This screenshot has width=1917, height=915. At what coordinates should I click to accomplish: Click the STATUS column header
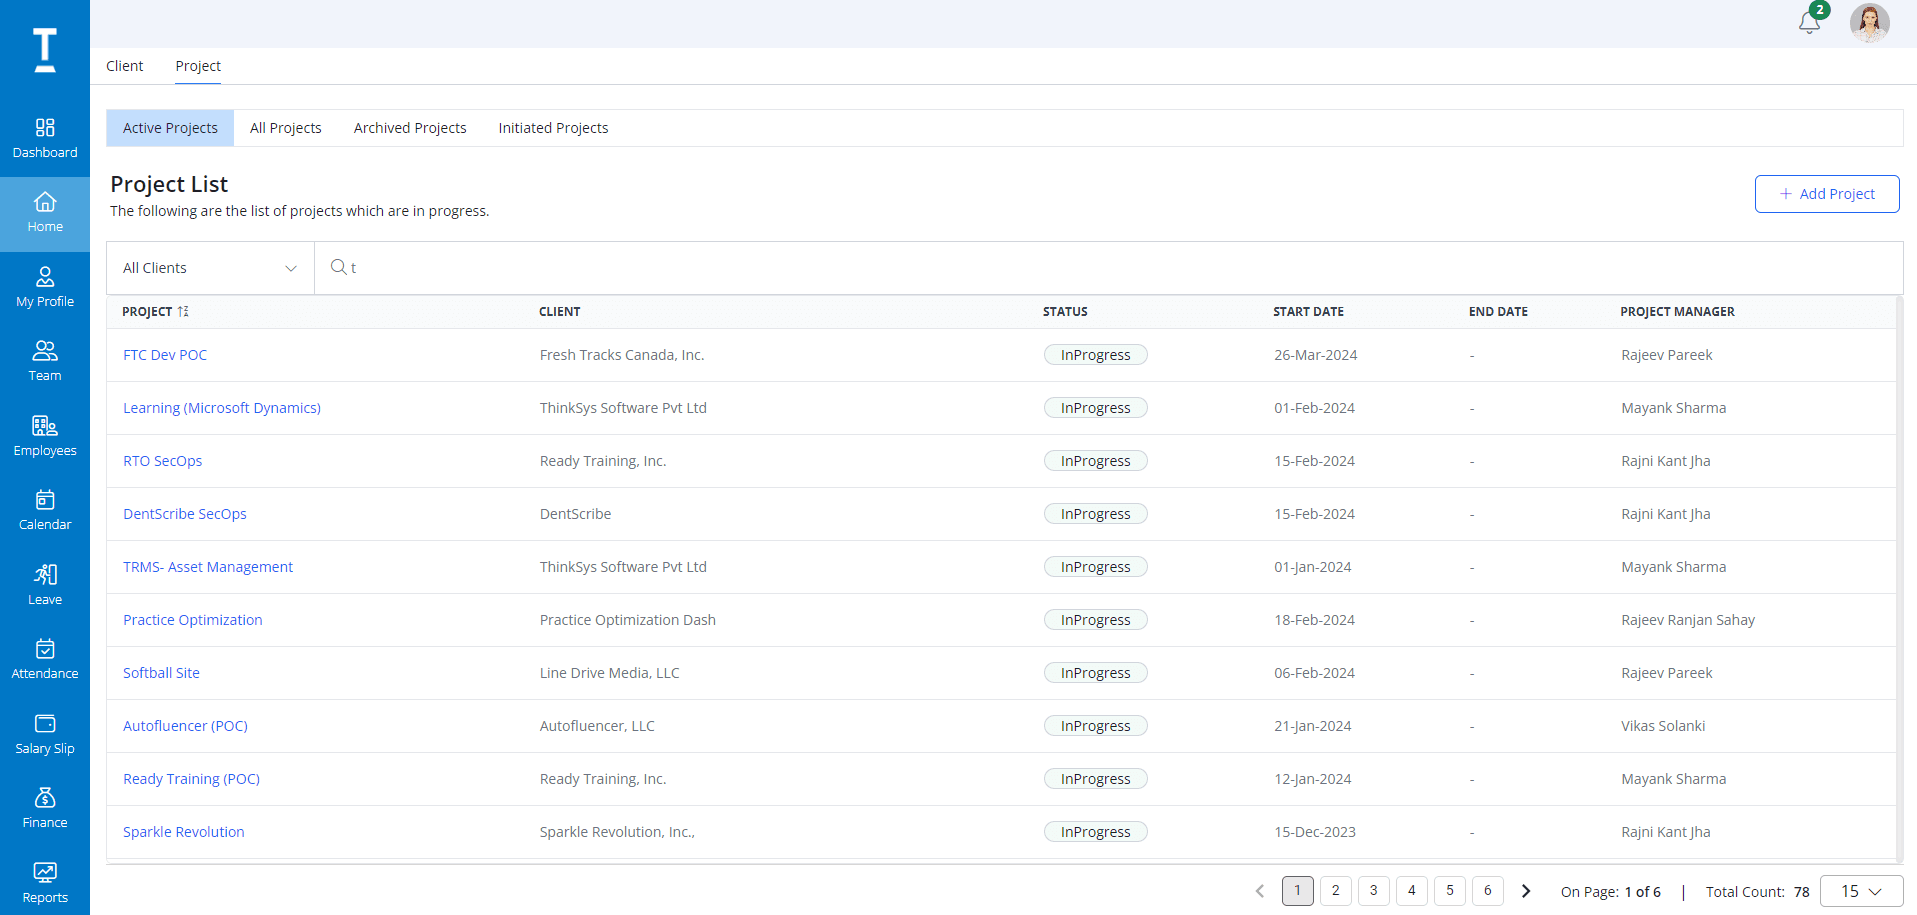coord(1065,312)
